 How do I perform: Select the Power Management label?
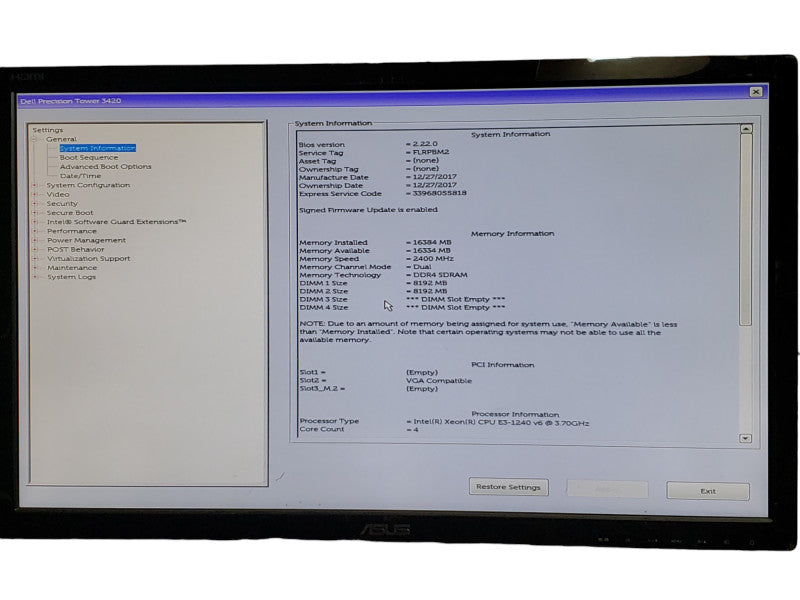(86, 240)
